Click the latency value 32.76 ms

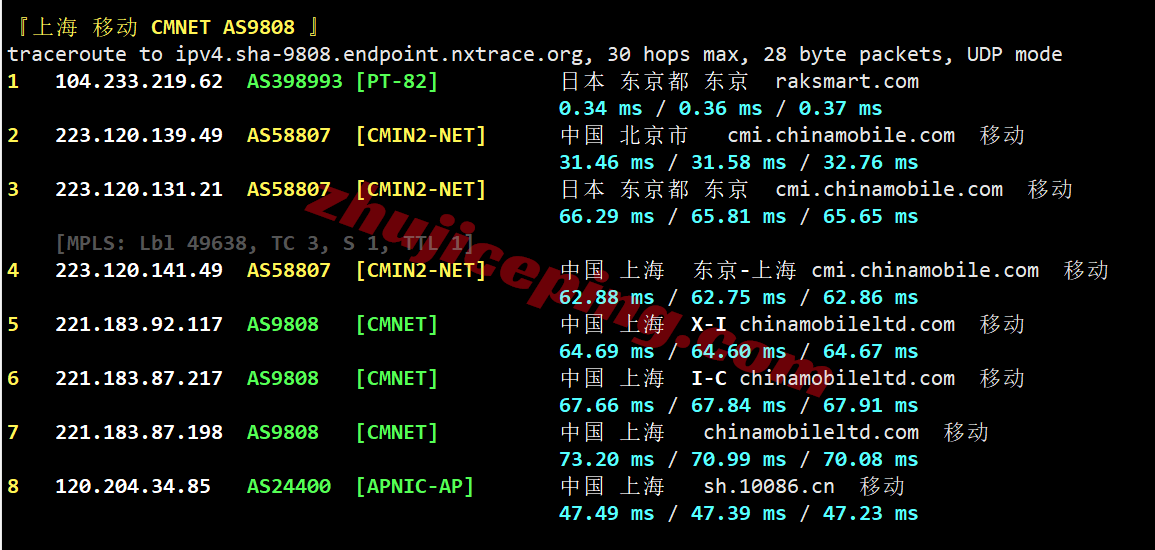871,162
